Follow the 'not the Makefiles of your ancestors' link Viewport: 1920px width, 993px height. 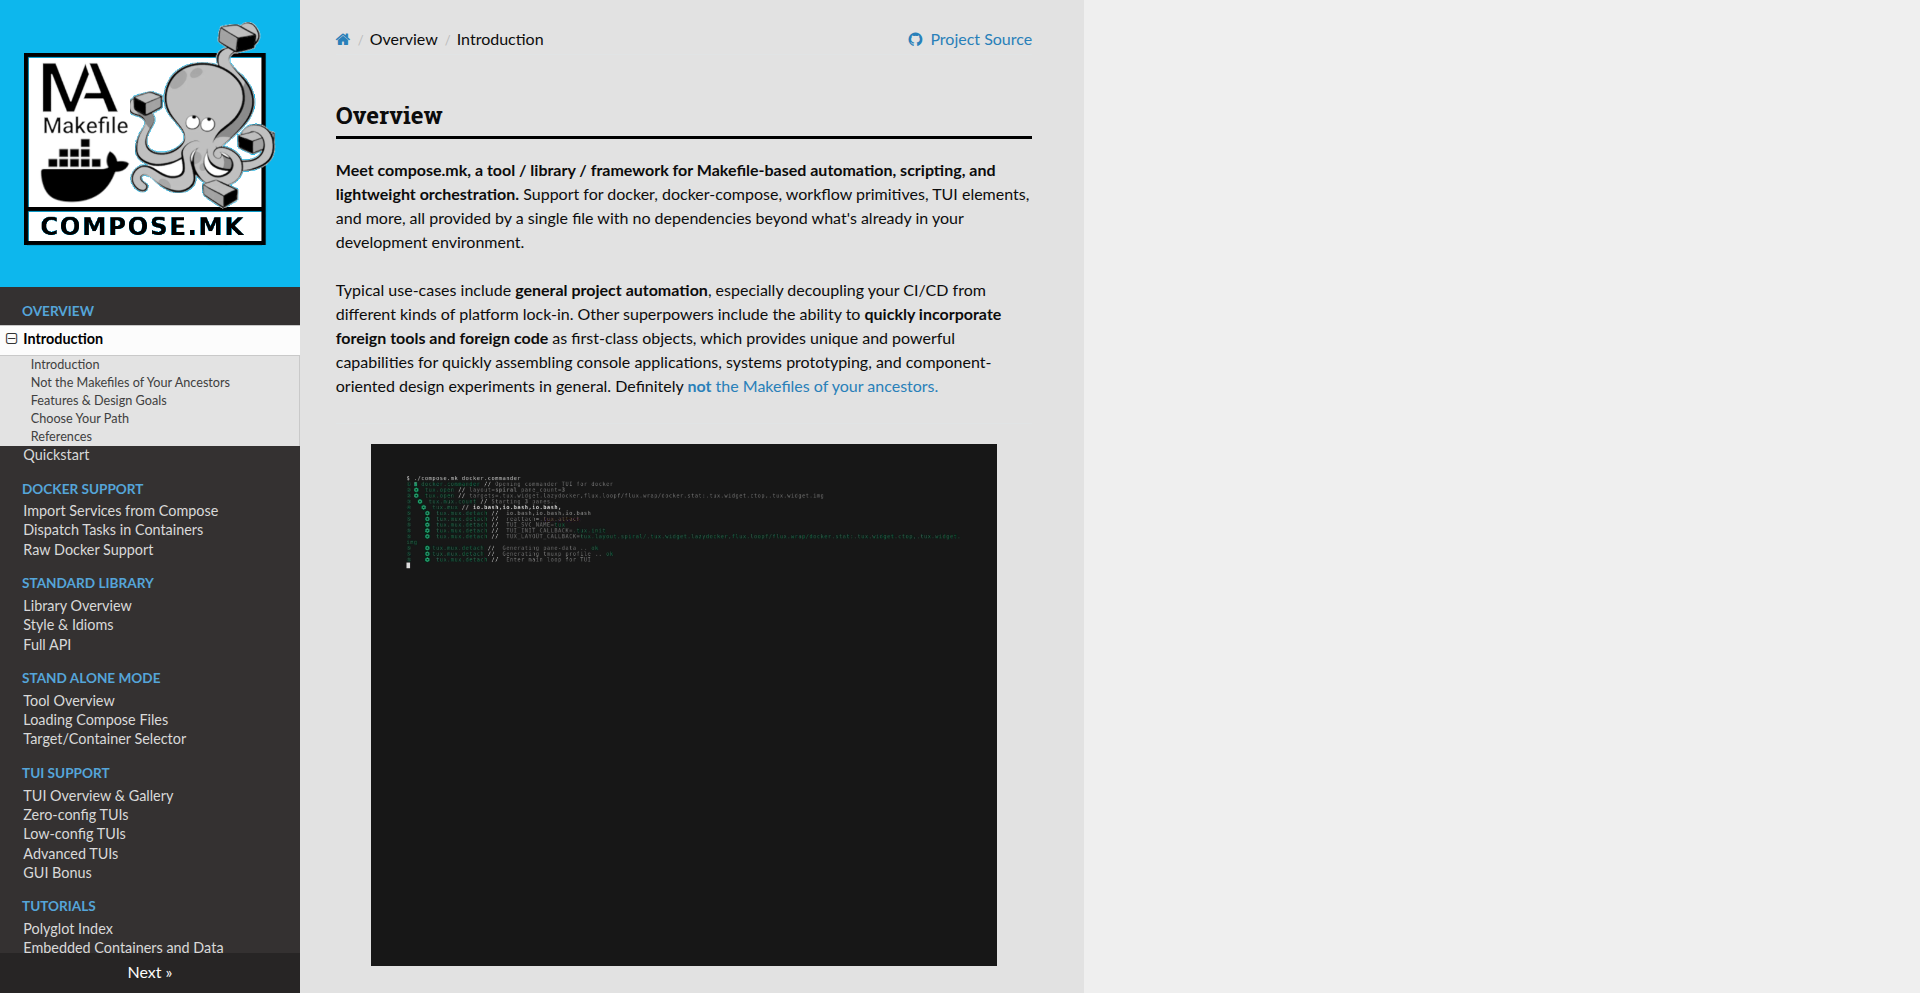811,386
